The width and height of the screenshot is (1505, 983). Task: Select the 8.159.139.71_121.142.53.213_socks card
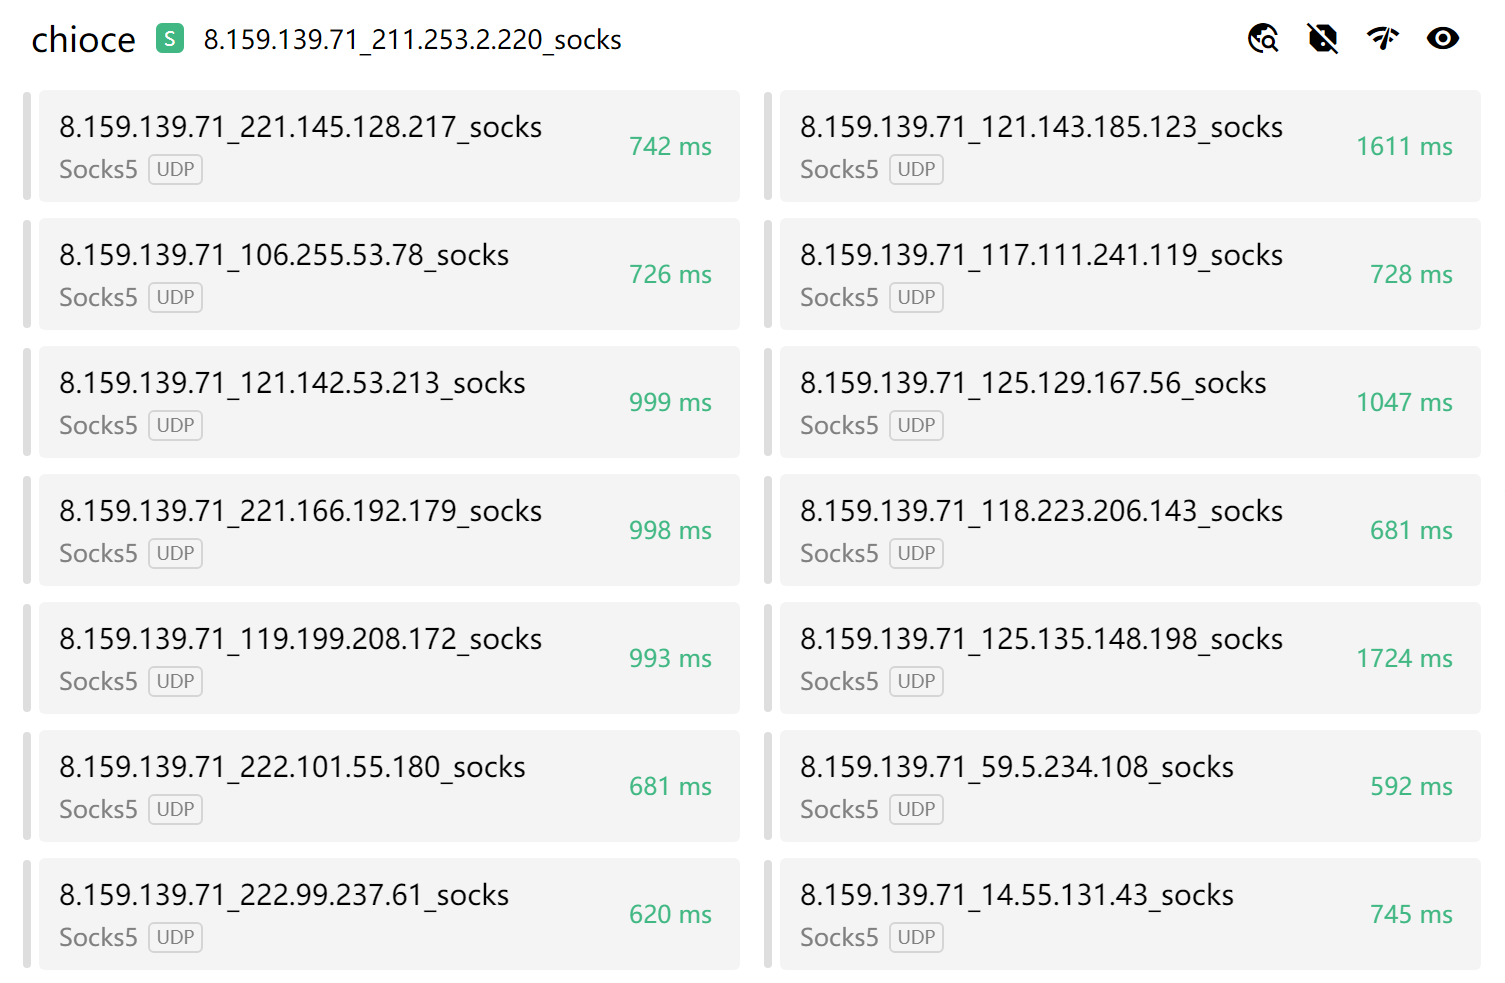(292, 384)
